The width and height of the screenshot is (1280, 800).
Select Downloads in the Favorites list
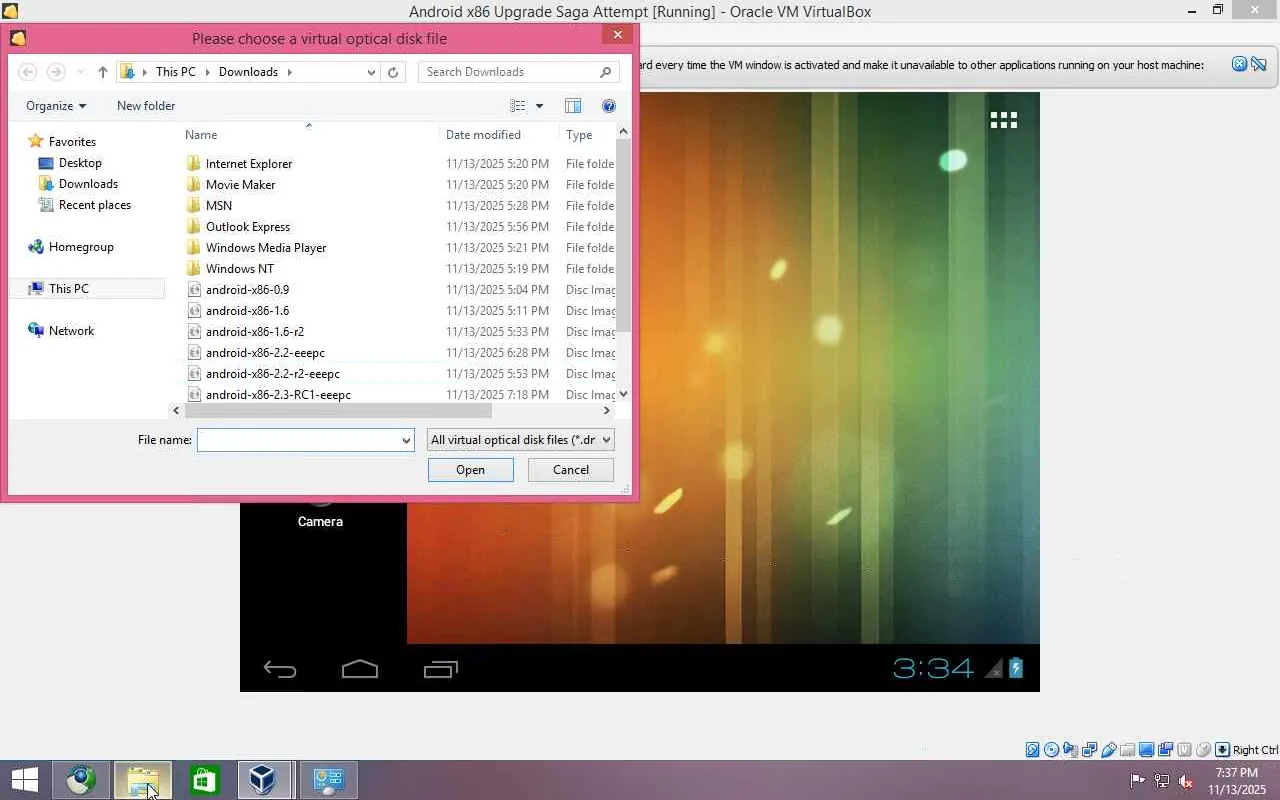pyautogui.click(x=88, y=184)
